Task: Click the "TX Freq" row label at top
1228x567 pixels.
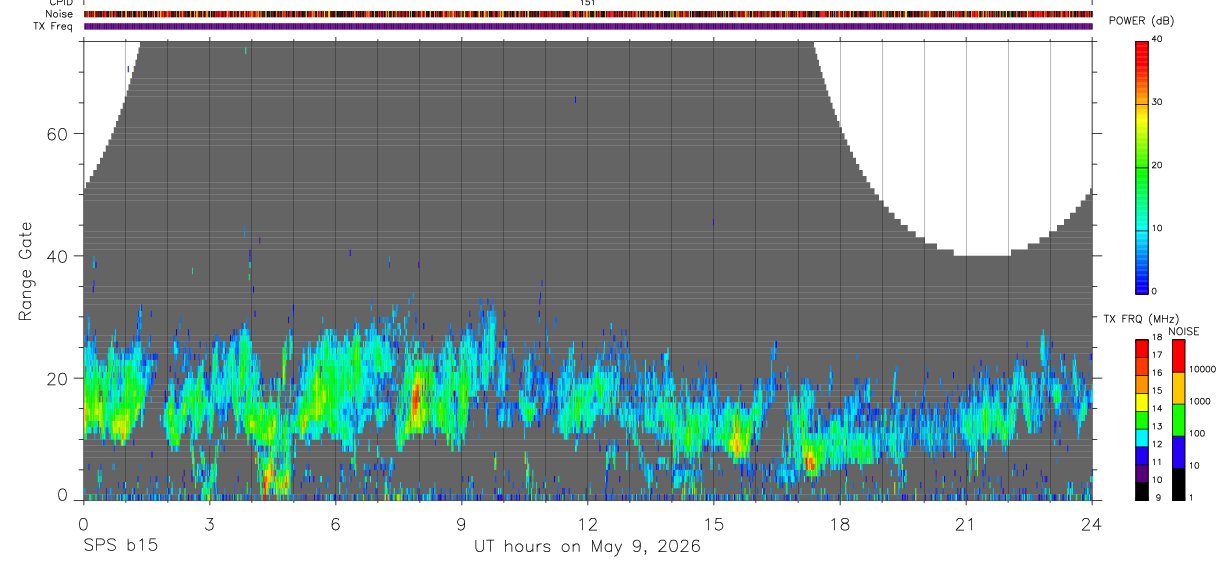Action: [55, 26]
